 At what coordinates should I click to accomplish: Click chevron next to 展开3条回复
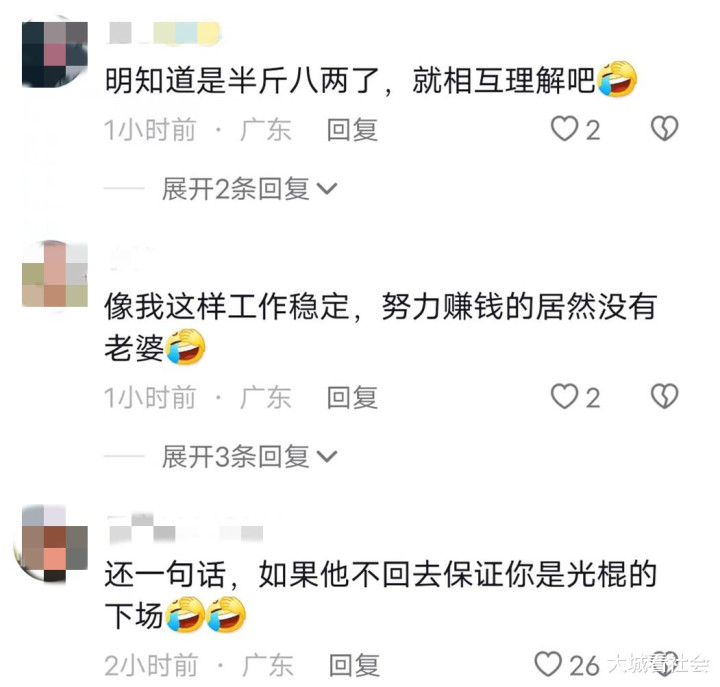click(327, 457)
